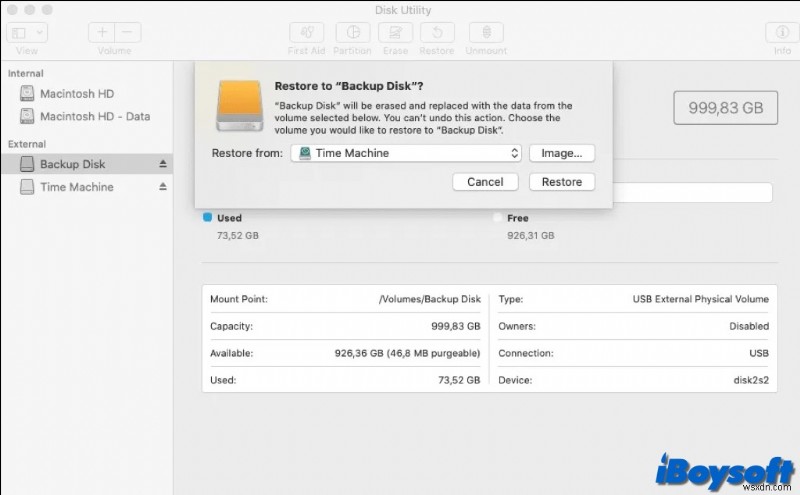800x495 pixels.
Task: Click the Time Machine icon in dropdown
Action: click(305, 153)
